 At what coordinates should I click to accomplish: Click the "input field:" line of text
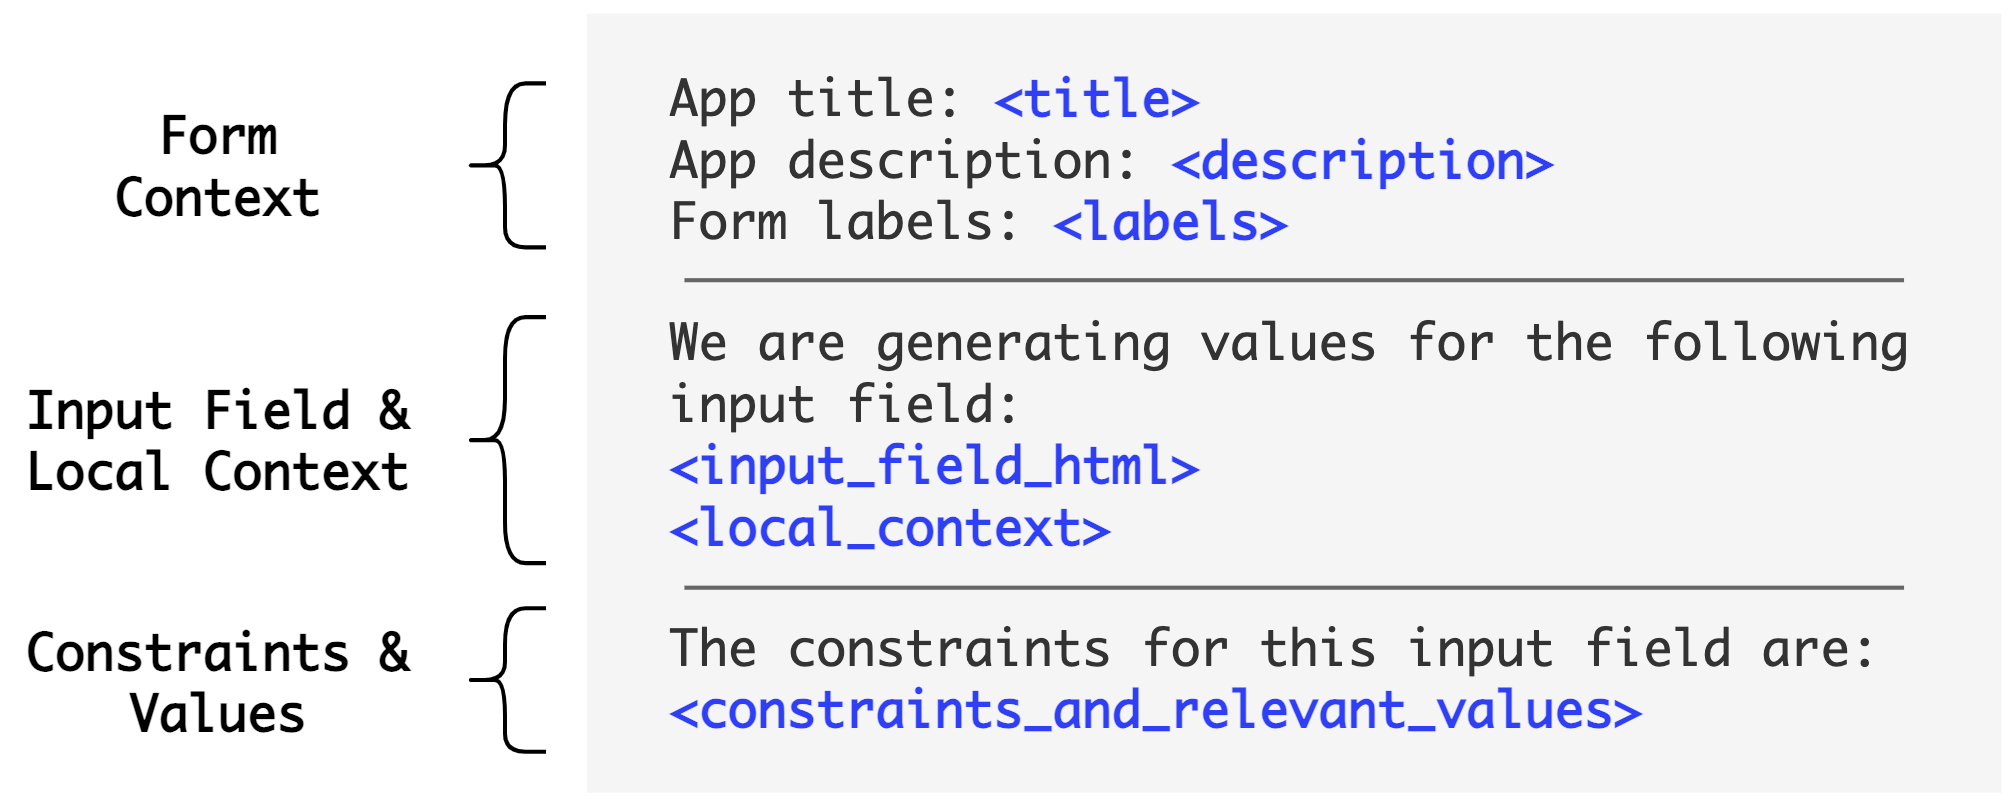[843, 406]
